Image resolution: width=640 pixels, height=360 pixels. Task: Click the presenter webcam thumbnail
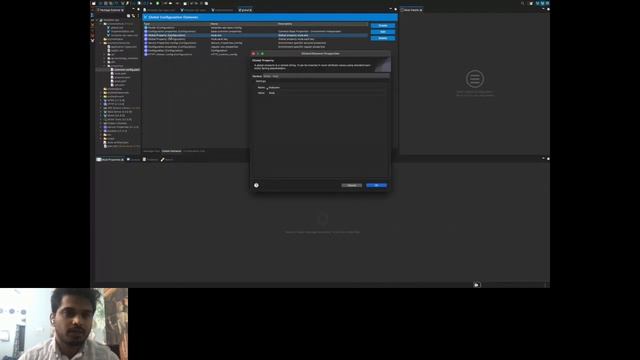pyautogui.click(x=64, y=324)
